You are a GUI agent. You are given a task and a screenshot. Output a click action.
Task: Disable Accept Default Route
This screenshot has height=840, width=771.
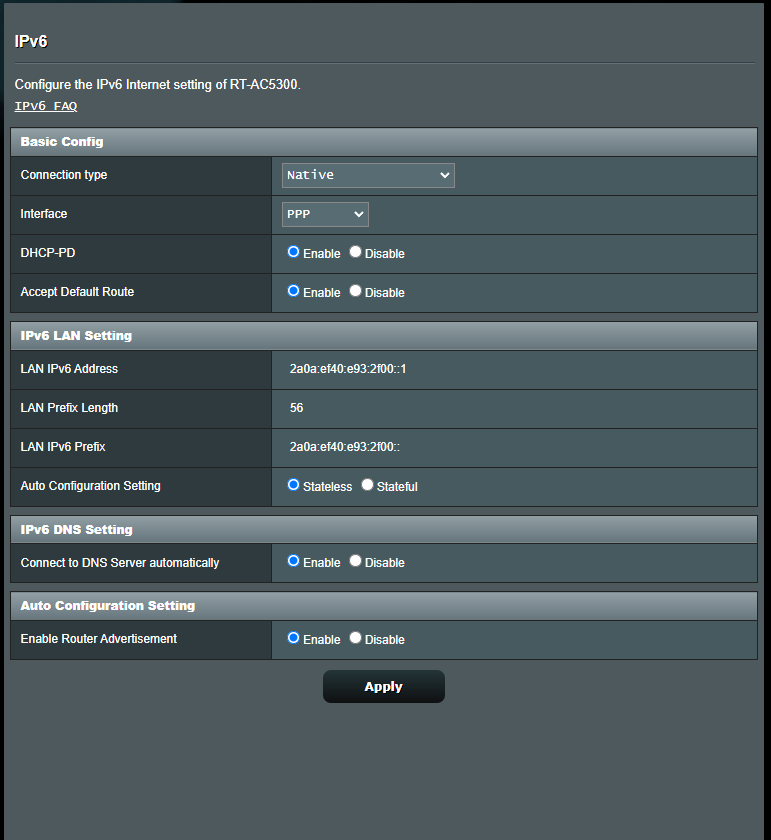[355, 292]
